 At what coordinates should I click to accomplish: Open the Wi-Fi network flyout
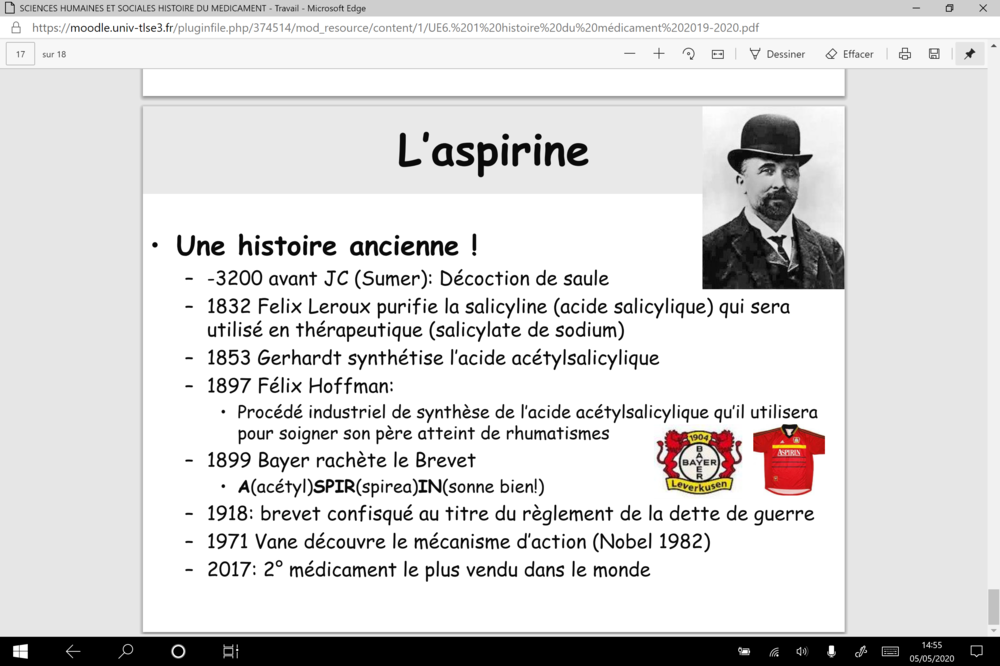pos(773,652)
